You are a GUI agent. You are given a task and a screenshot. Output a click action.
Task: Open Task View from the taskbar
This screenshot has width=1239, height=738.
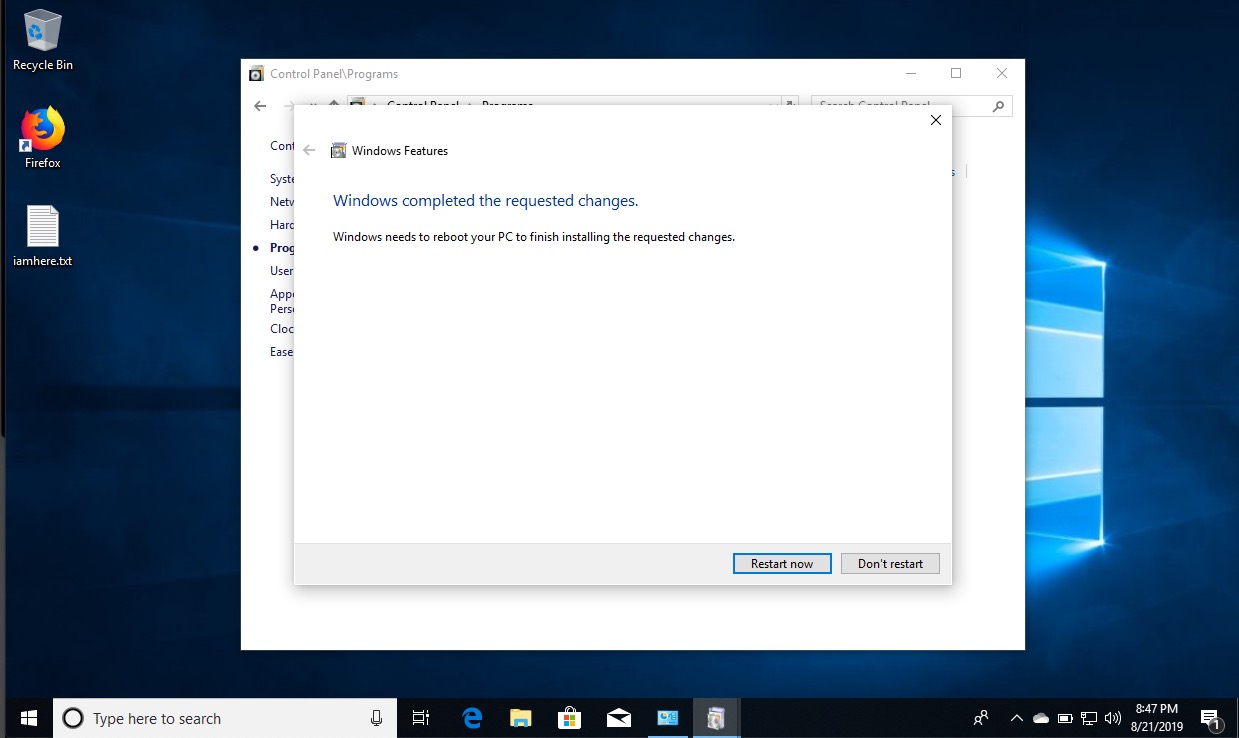pos(421,718)
